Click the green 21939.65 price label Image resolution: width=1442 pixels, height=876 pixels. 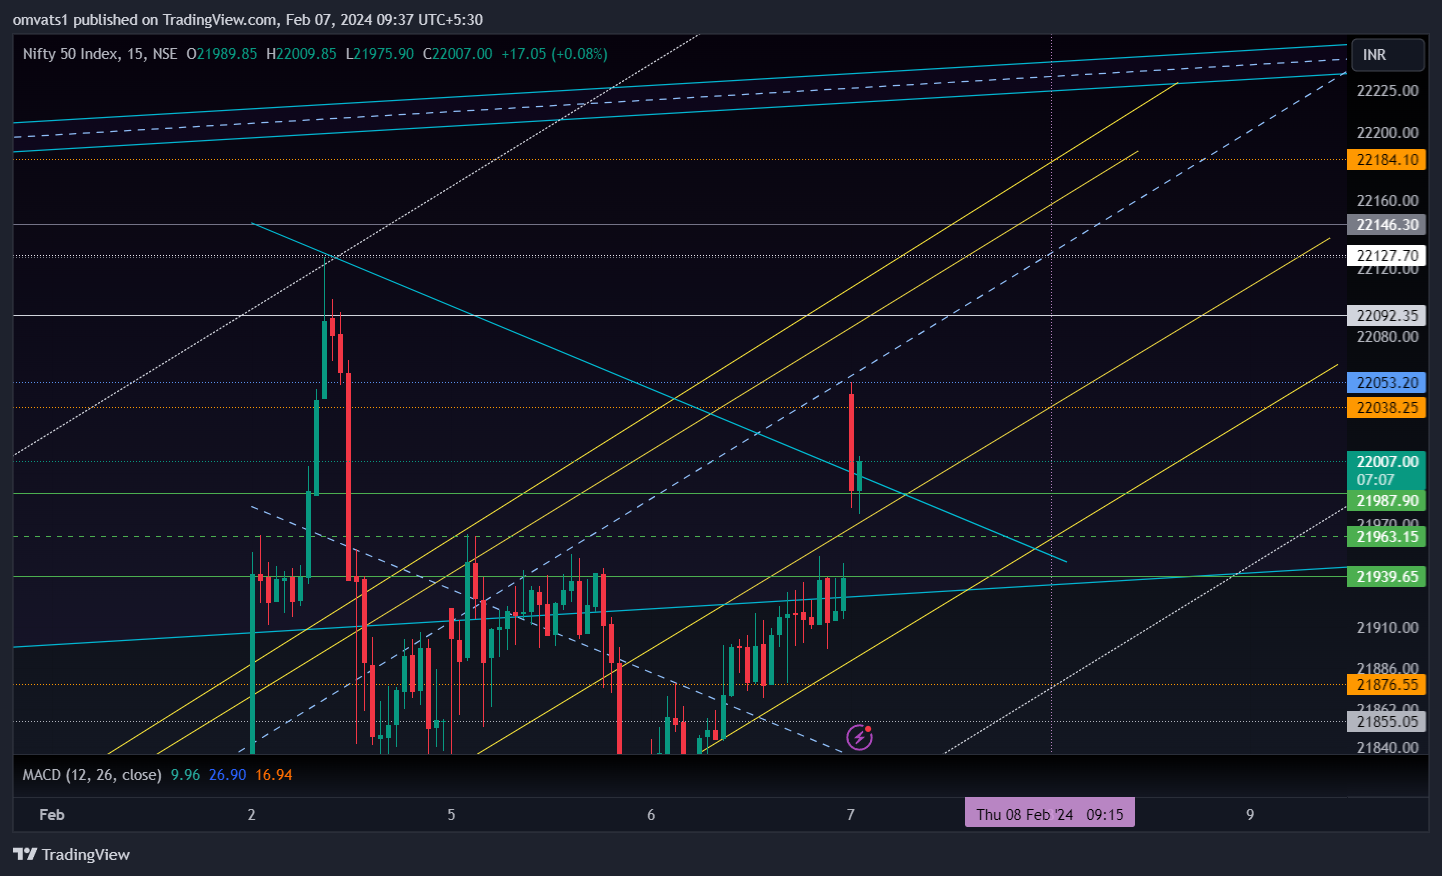pos(1386,577)
